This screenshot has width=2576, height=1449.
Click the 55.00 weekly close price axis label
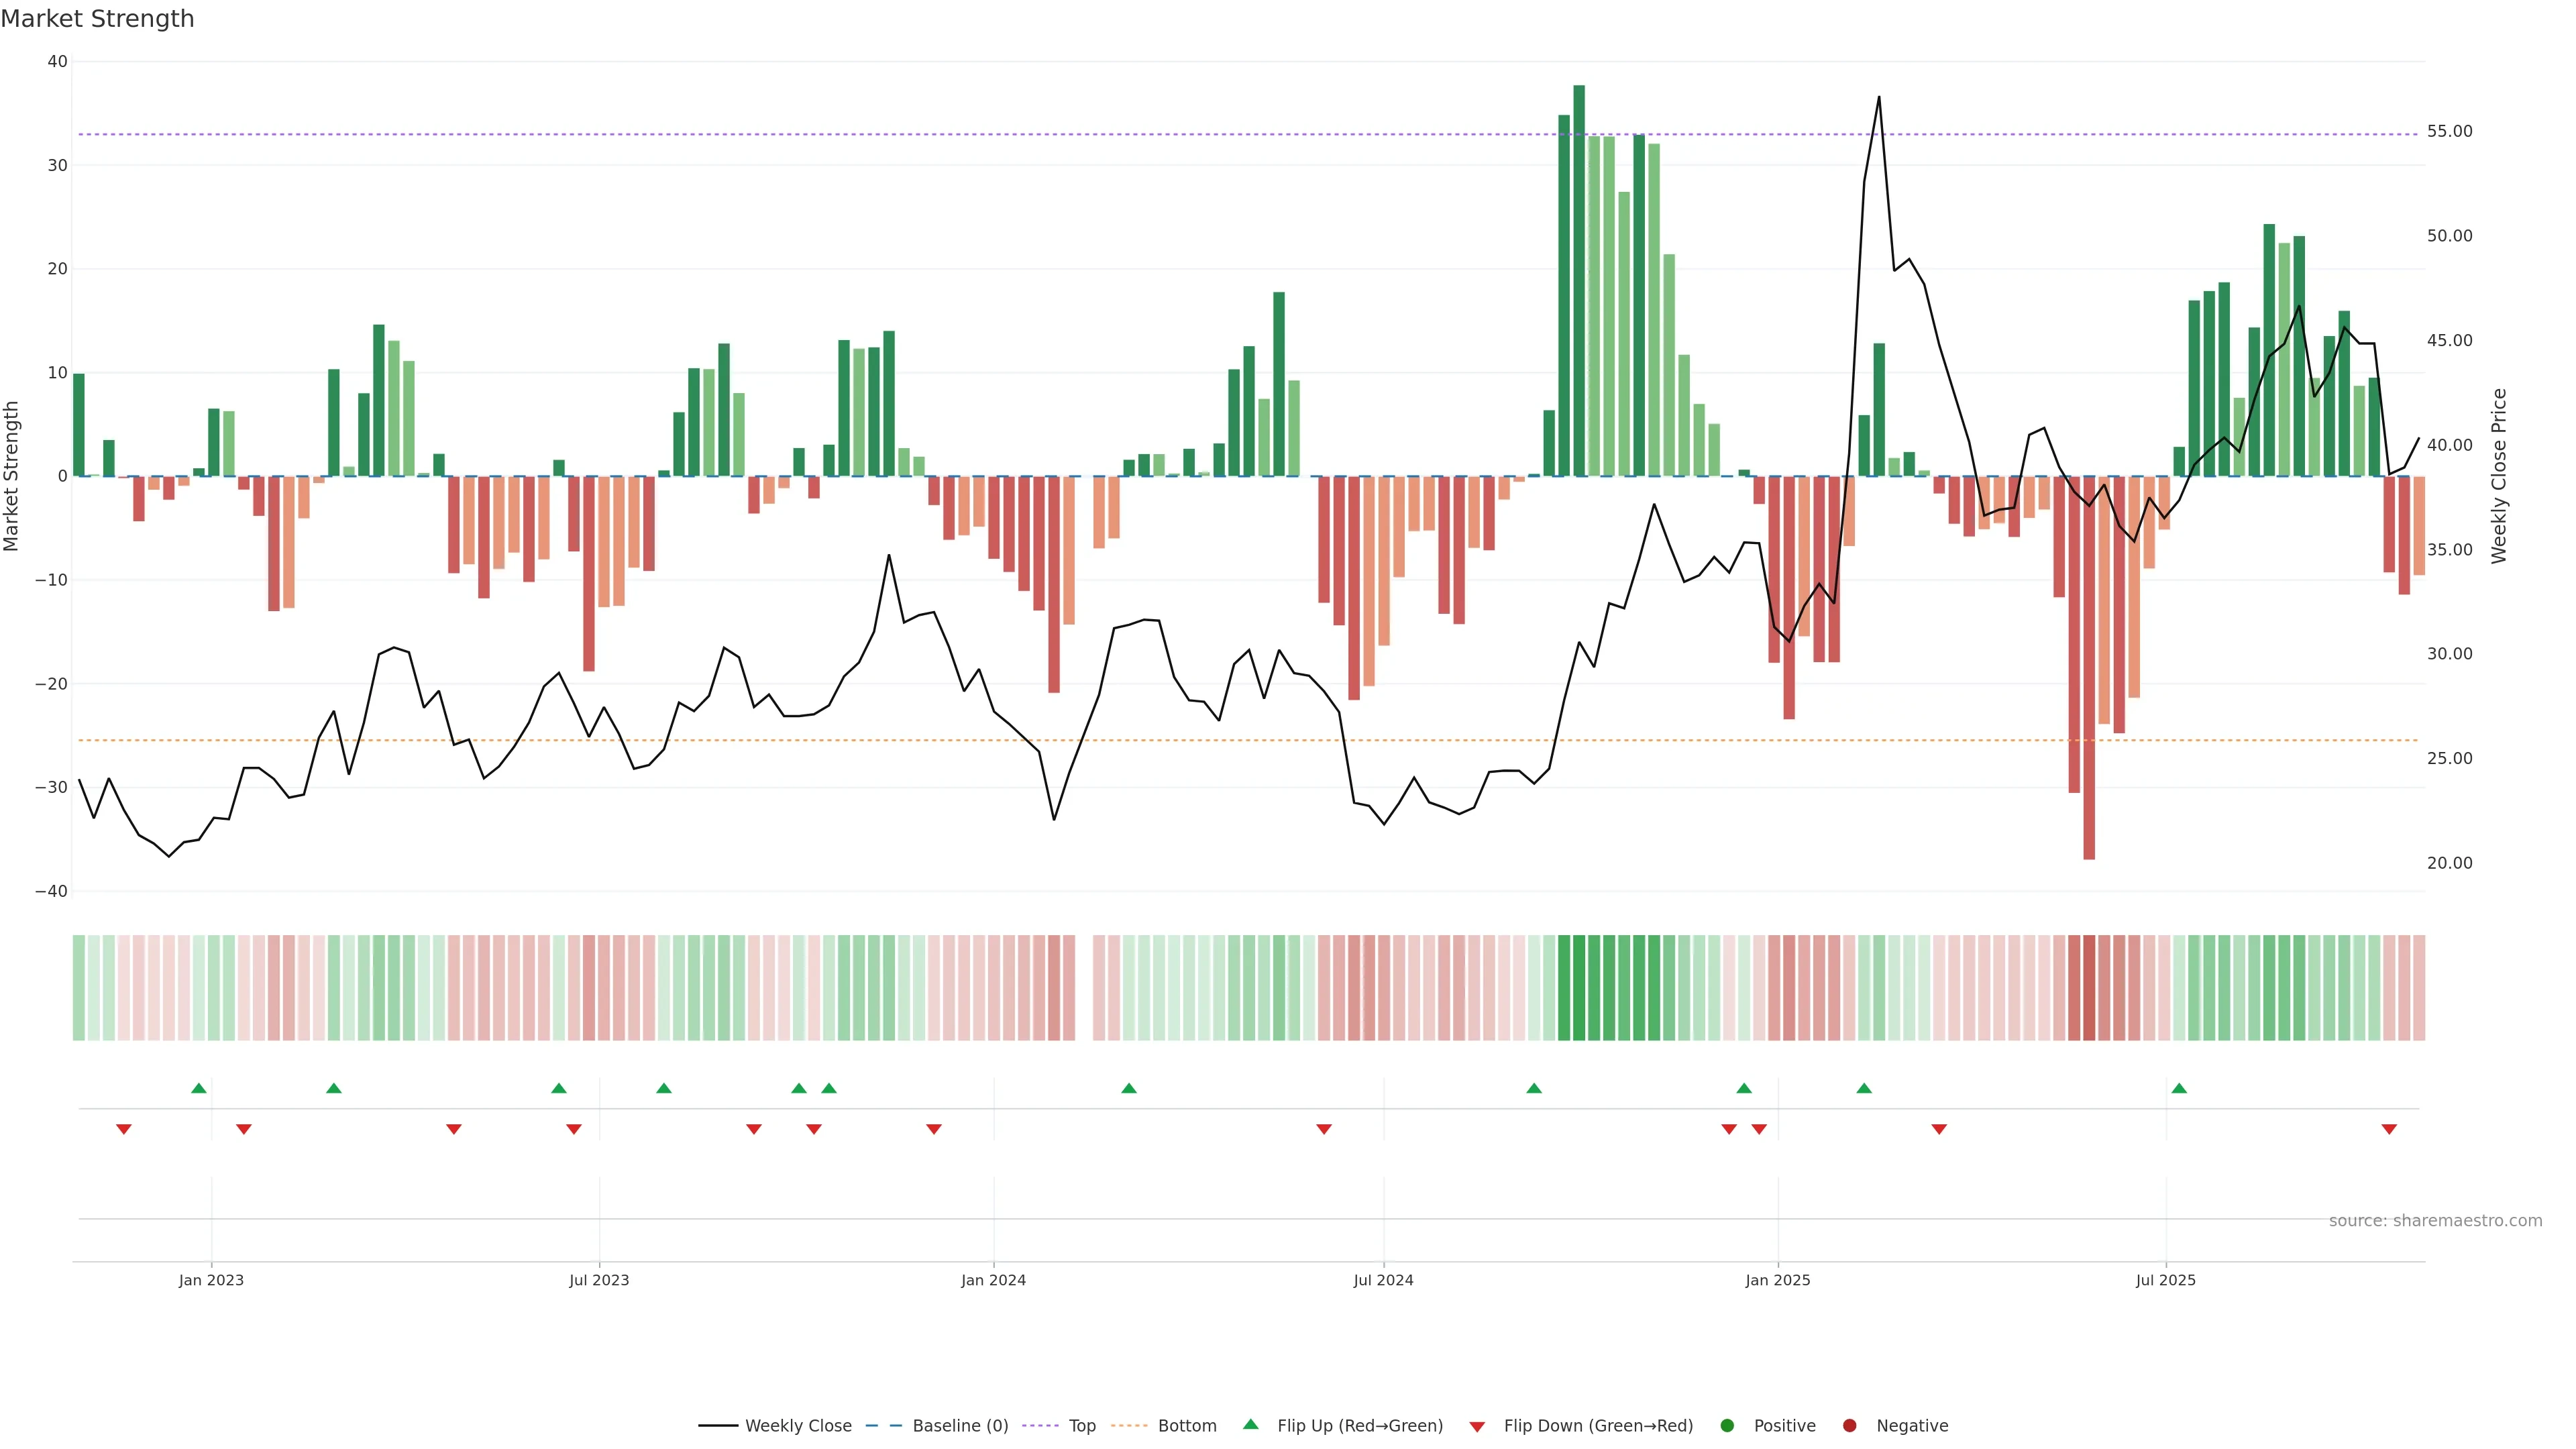pyautogui.click(x=2449, y=132)
